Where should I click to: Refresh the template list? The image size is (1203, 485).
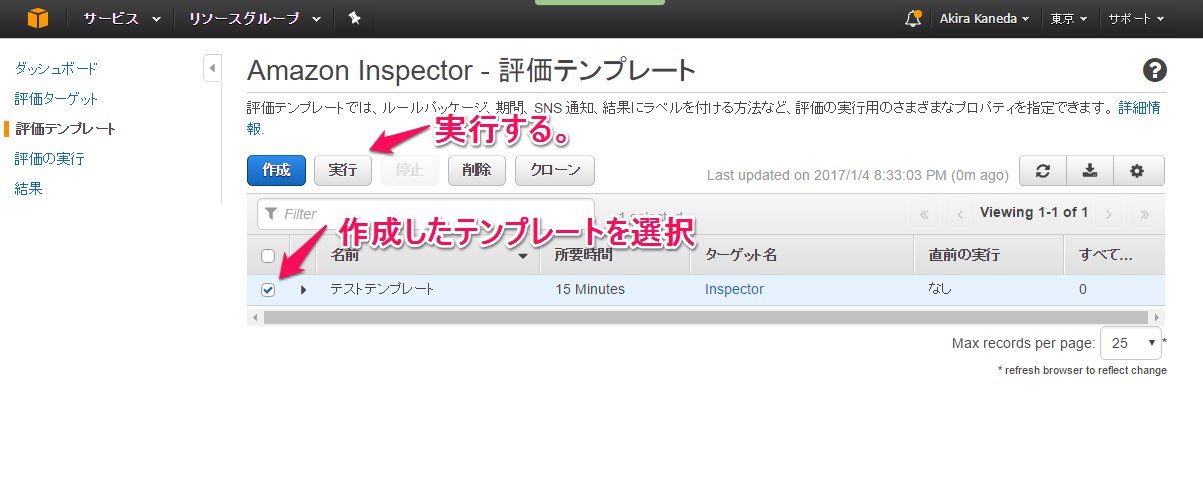click(x=1043, y=171)
